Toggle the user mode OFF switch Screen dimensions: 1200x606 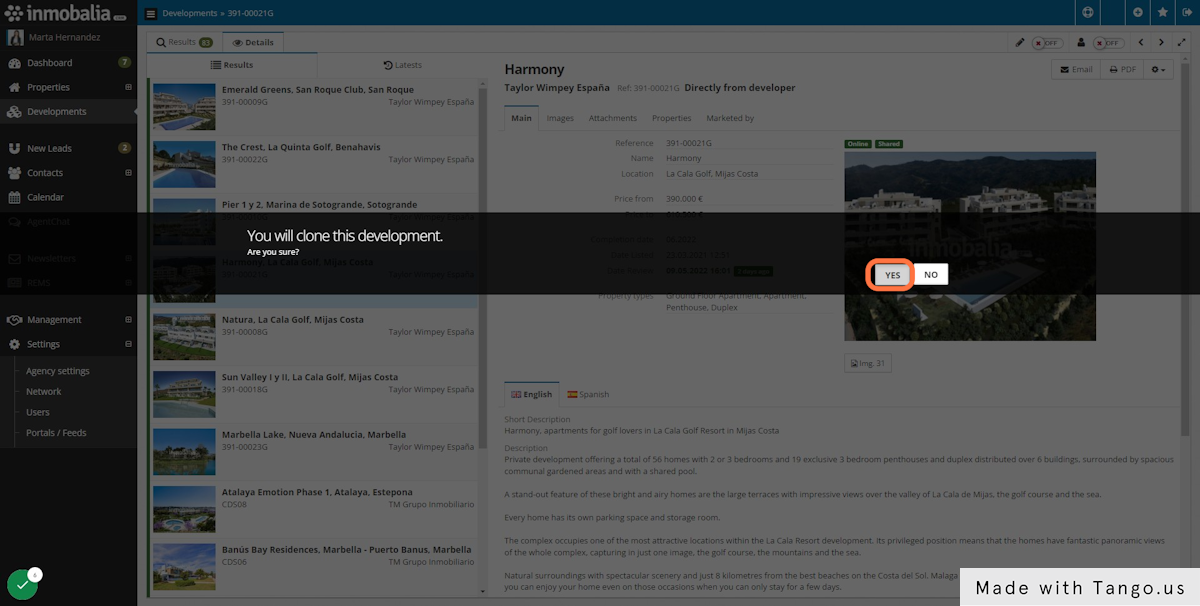[1106, 43]
